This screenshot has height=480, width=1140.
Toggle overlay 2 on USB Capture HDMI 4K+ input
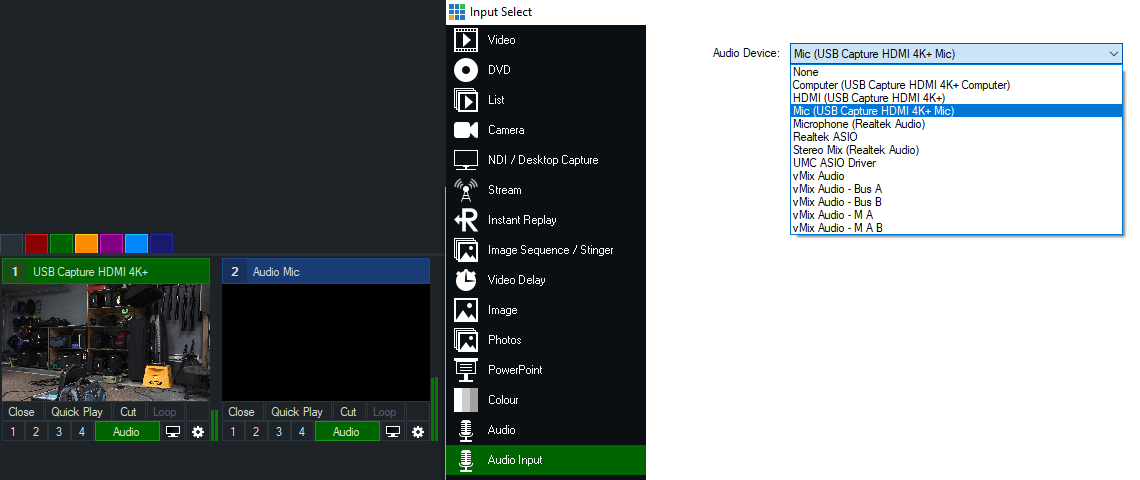(36, 432)
